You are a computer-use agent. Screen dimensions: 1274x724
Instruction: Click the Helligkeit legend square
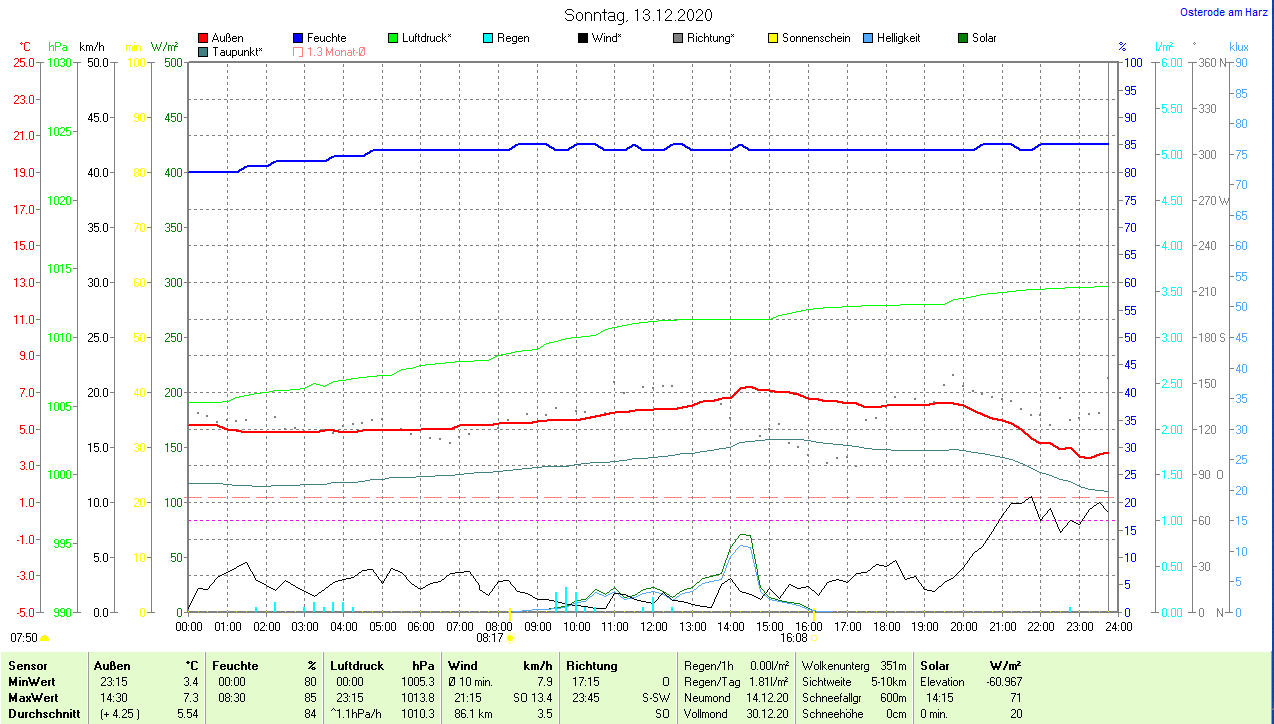coord(868,38)
